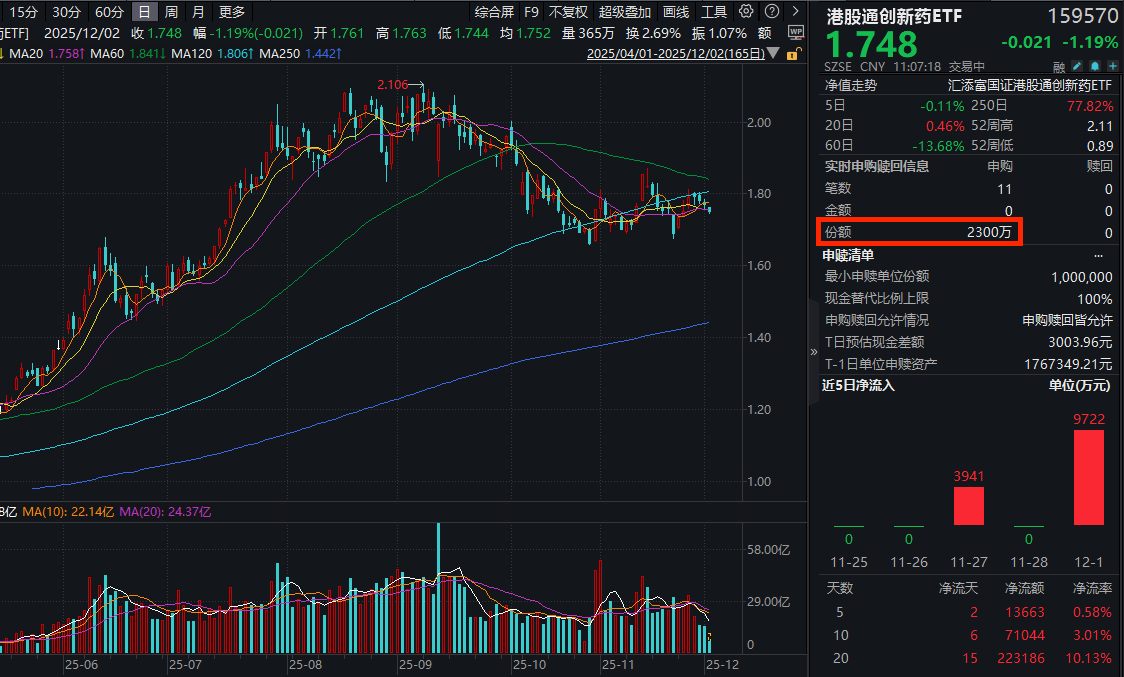
Task: Set a price alert via the bell icon
Action: [x=1095, y=65]
